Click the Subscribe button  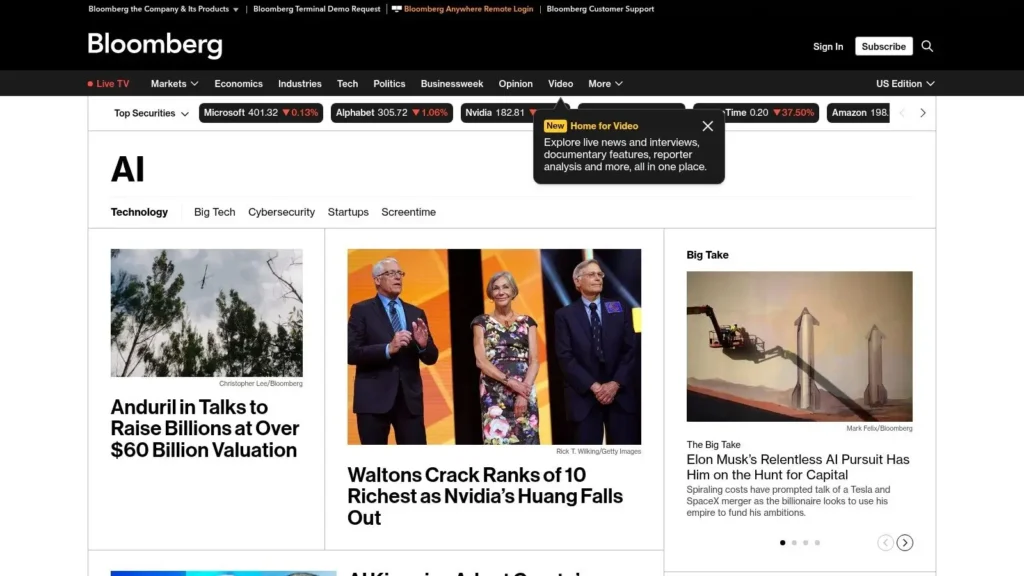point(883,46)
